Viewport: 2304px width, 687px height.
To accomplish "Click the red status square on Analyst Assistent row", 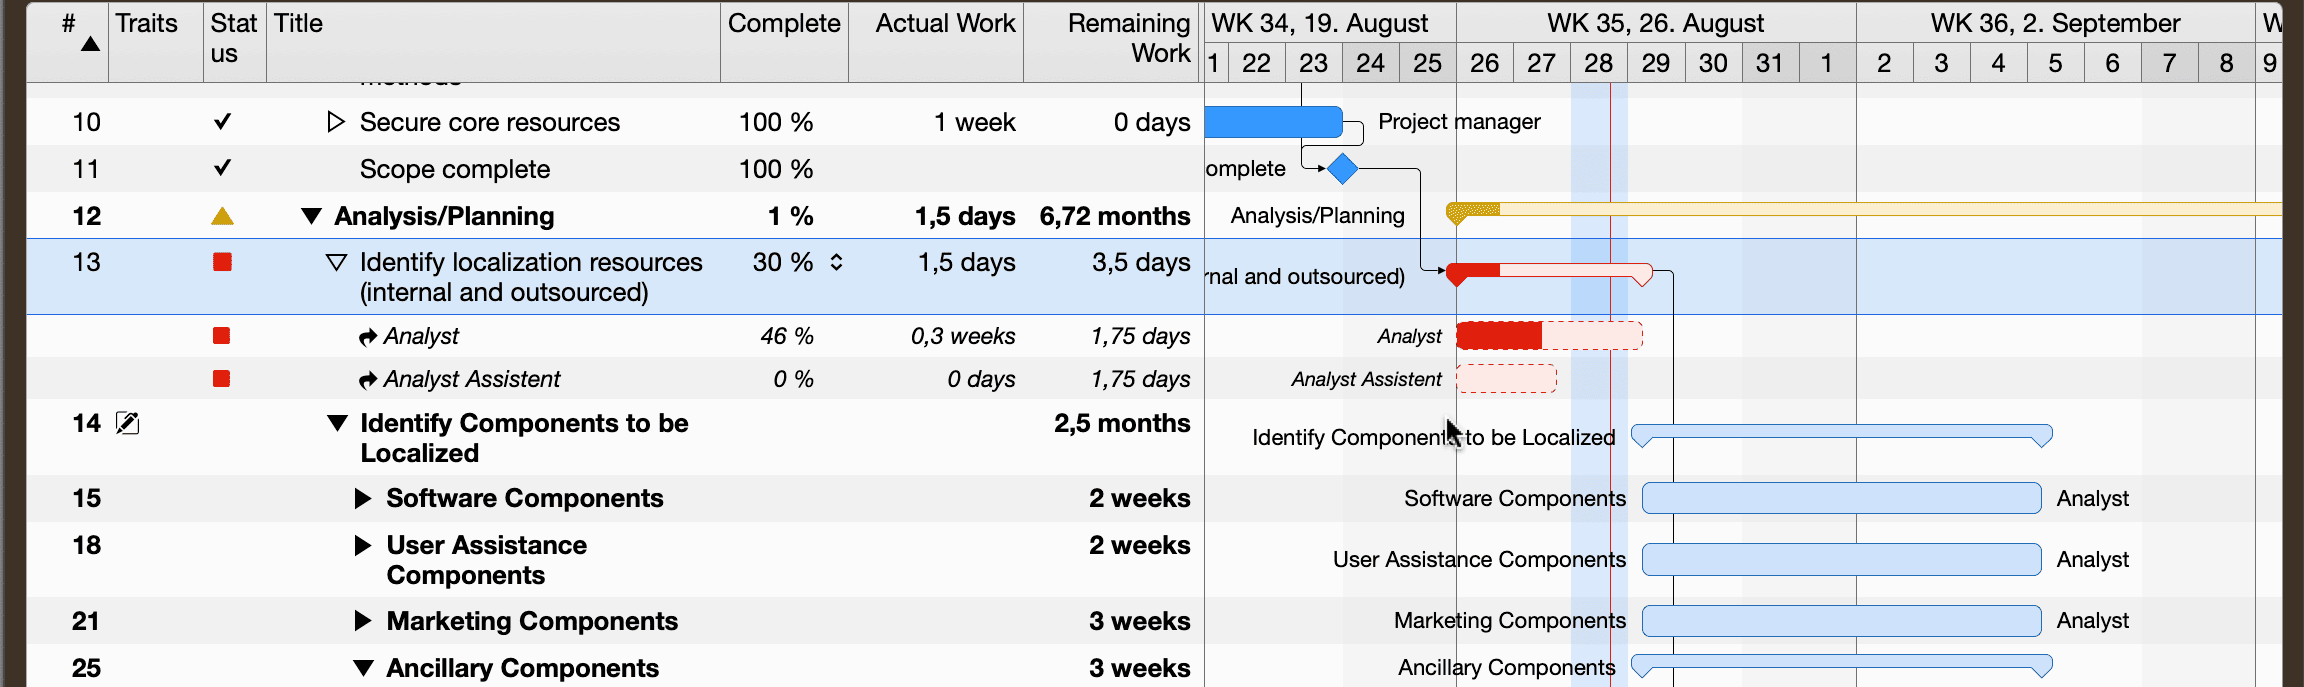I will pos(222,379).
